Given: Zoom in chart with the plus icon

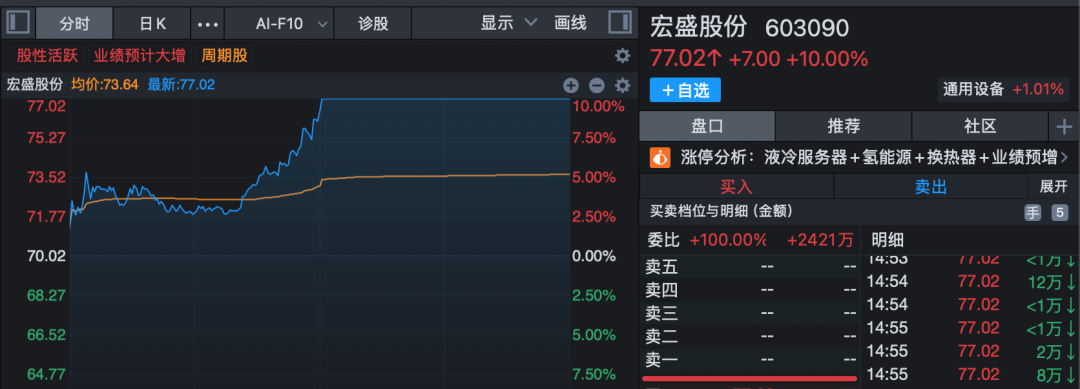Looking at the screenshot, I should click(x=571, y=85).
